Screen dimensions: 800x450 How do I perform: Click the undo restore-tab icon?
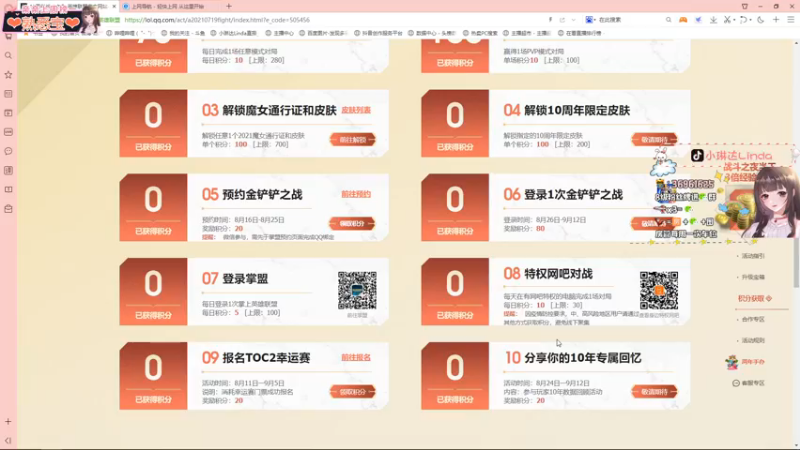[743, 20]
